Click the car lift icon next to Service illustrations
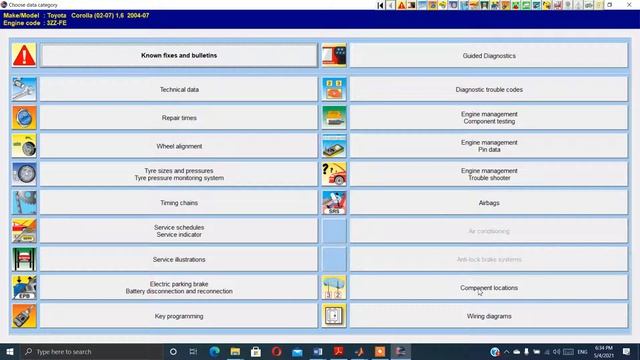Image resolution: width=640 pixels, height=360 pixels. 24,259
